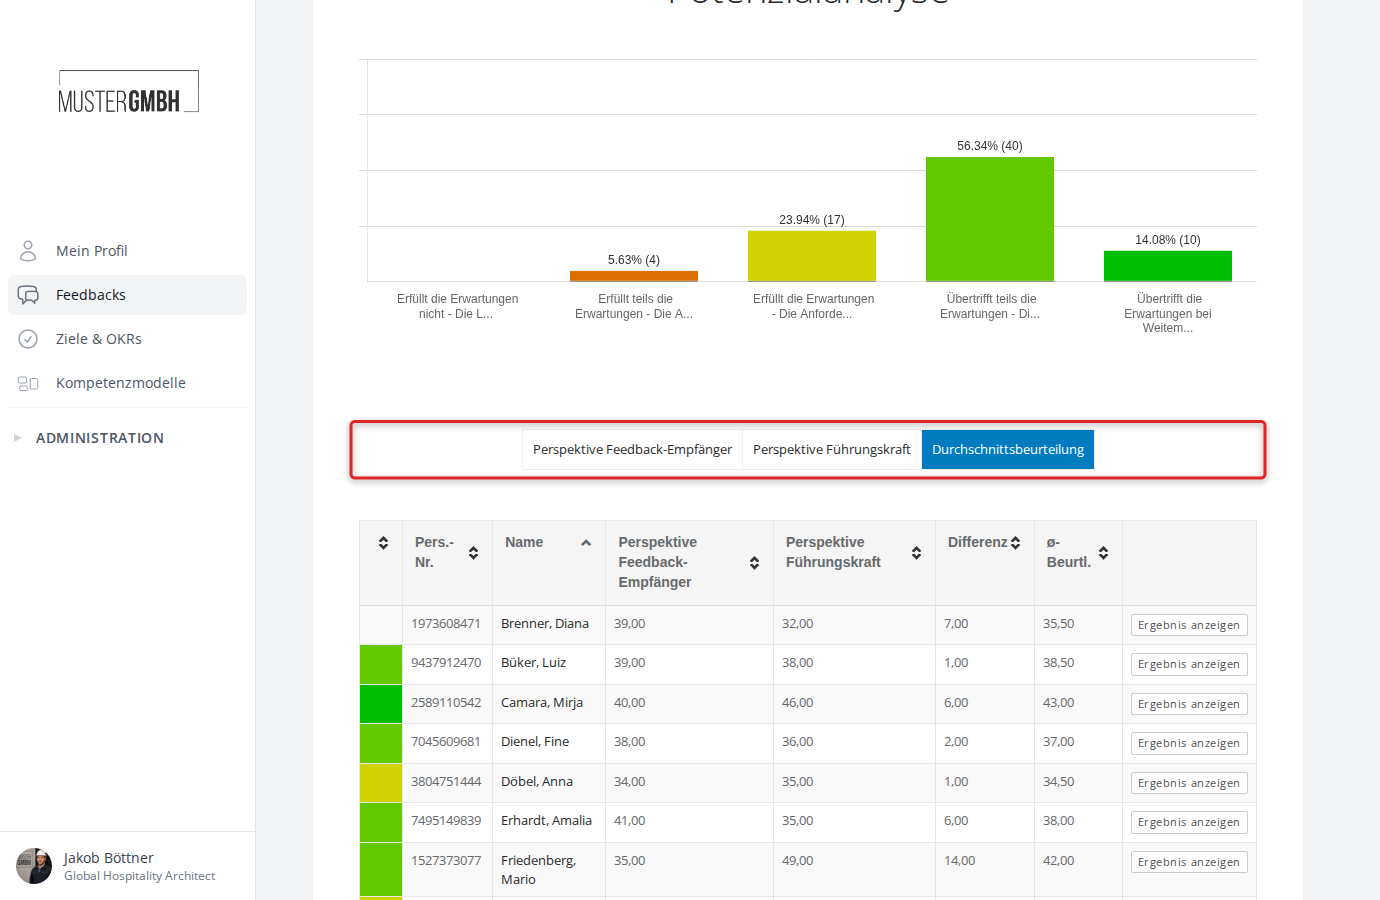Image resolution: width=1380 pixels, height=900 pixels.
Task: Click axis label 'Übertrifft die Erwartungen bei Weitem'
Action: click(x=1168, y=314)
